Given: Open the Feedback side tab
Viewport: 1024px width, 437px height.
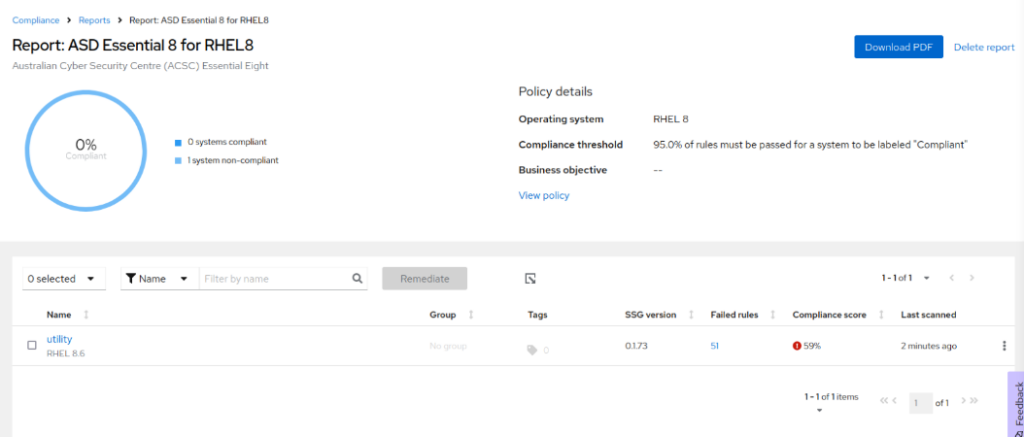Looking at the screenshot, I should pyautogui.click(x=1016, y=404).
